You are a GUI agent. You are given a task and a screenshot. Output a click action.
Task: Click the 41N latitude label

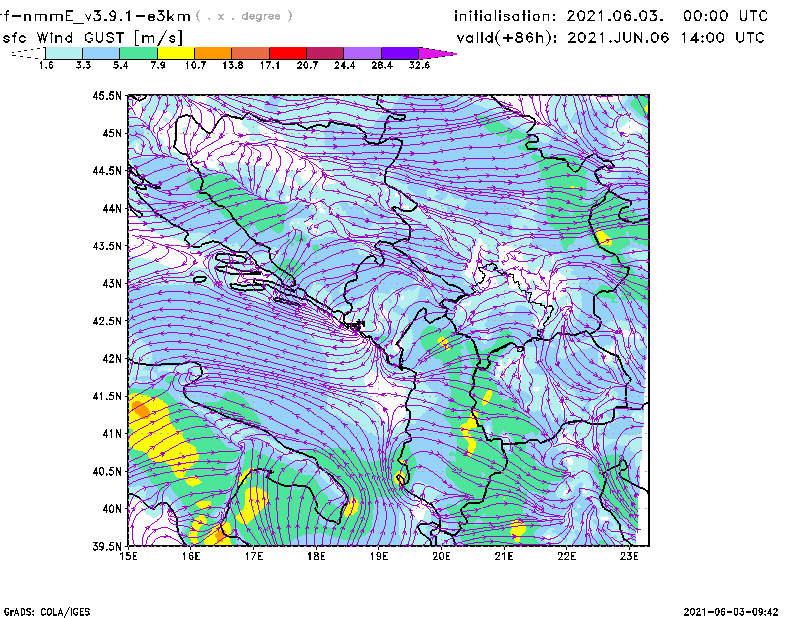pyautogui.click(x=112, y=434)
